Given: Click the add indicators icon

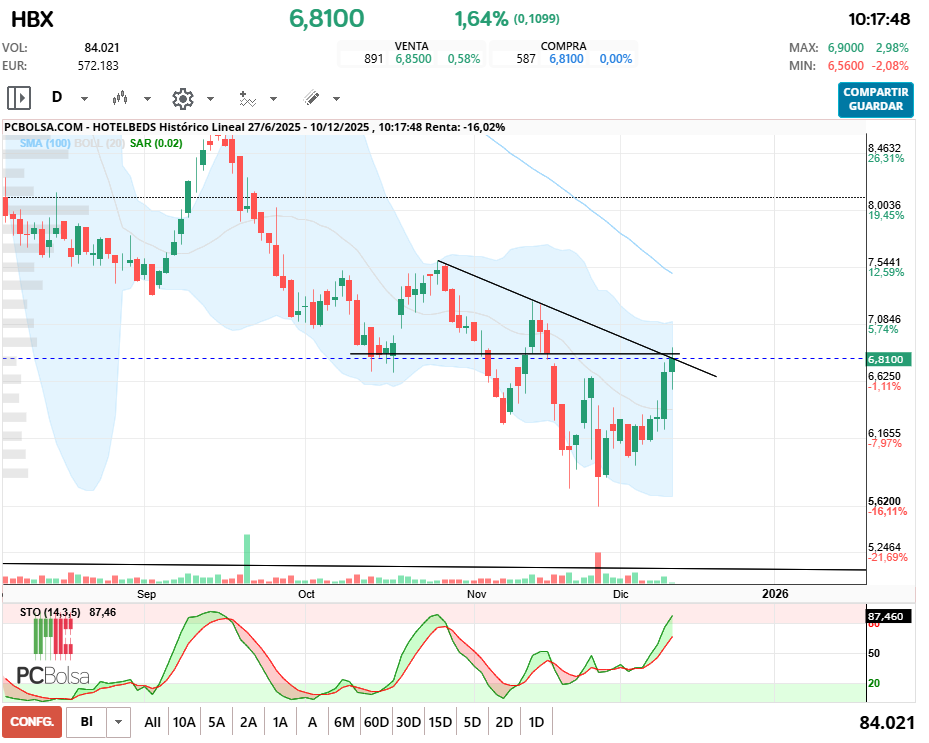Looking at the screenshot, I should point(247,98).
